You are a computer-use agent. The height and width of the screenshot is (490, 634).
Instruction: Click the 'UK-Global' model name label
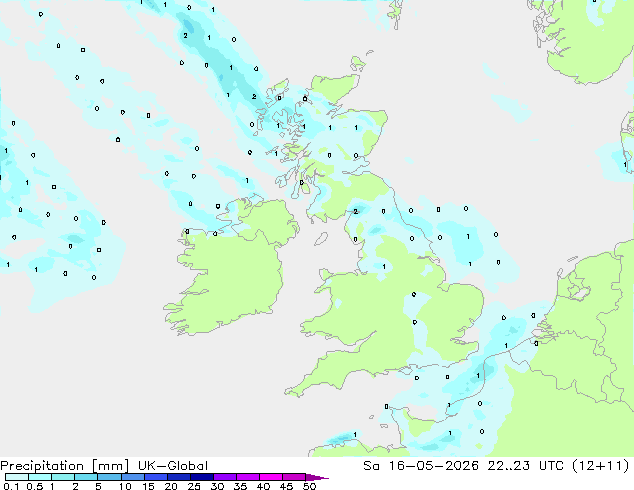pyautogui.click(x=173, y=466)
